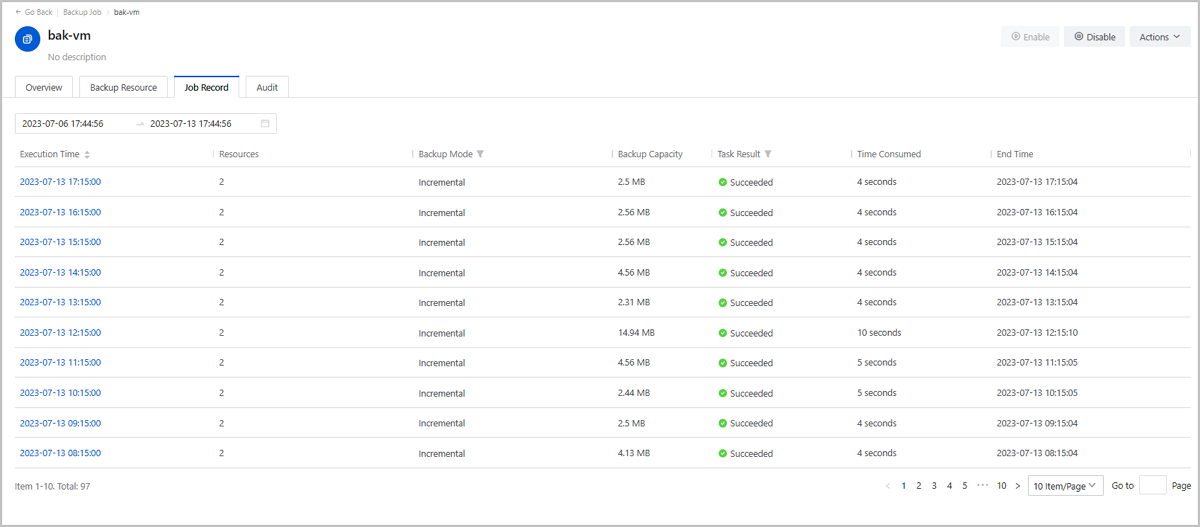
Task: Open record 2023-07-13 08:15:00
Action: 60,453
